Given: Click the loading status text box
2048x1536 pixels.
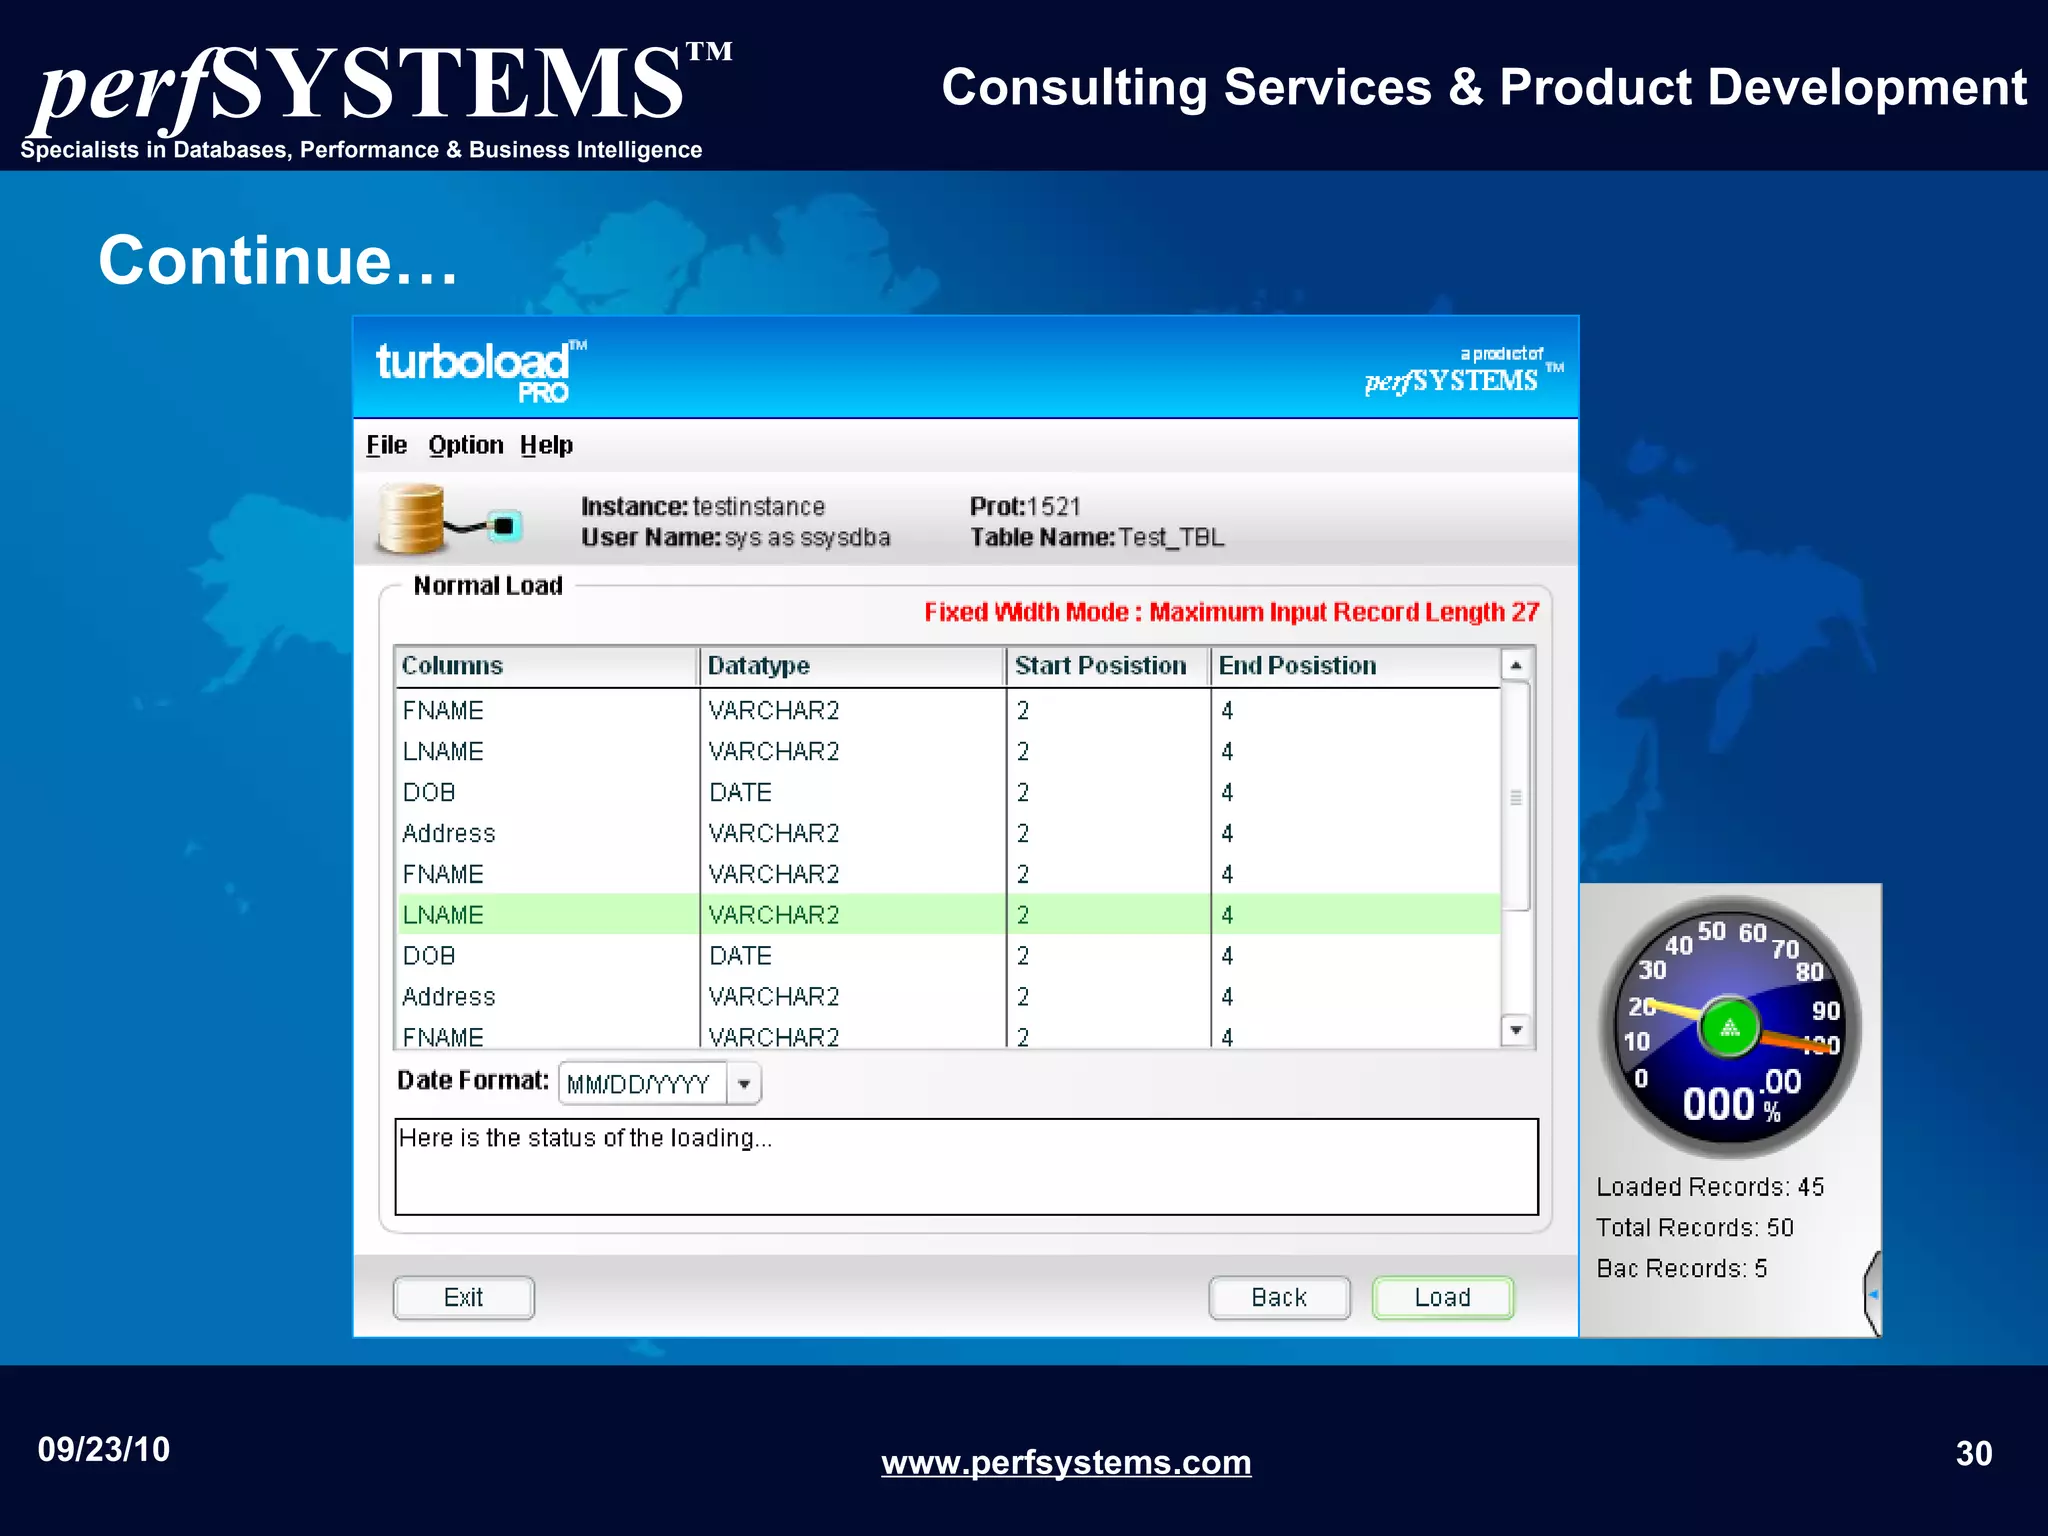Looking at the screenshot, I should (965, 1167).
